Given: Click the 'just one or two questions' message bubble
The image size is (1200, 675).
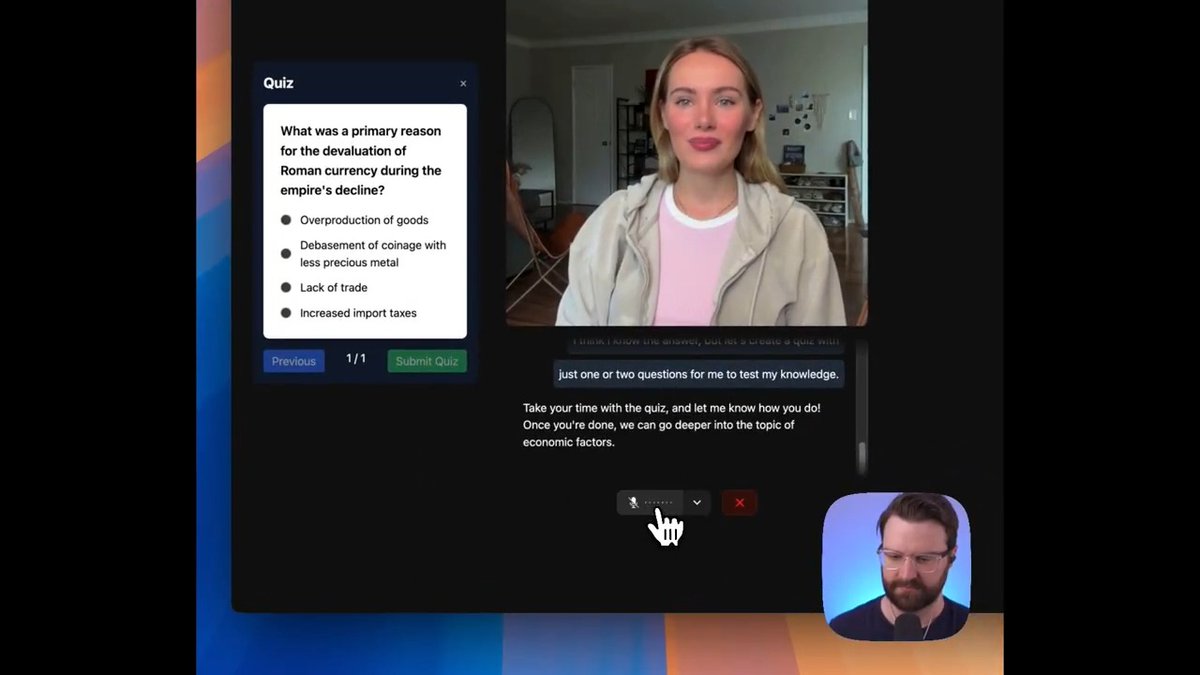Looking at the screenshot, I should coord(698,374).
